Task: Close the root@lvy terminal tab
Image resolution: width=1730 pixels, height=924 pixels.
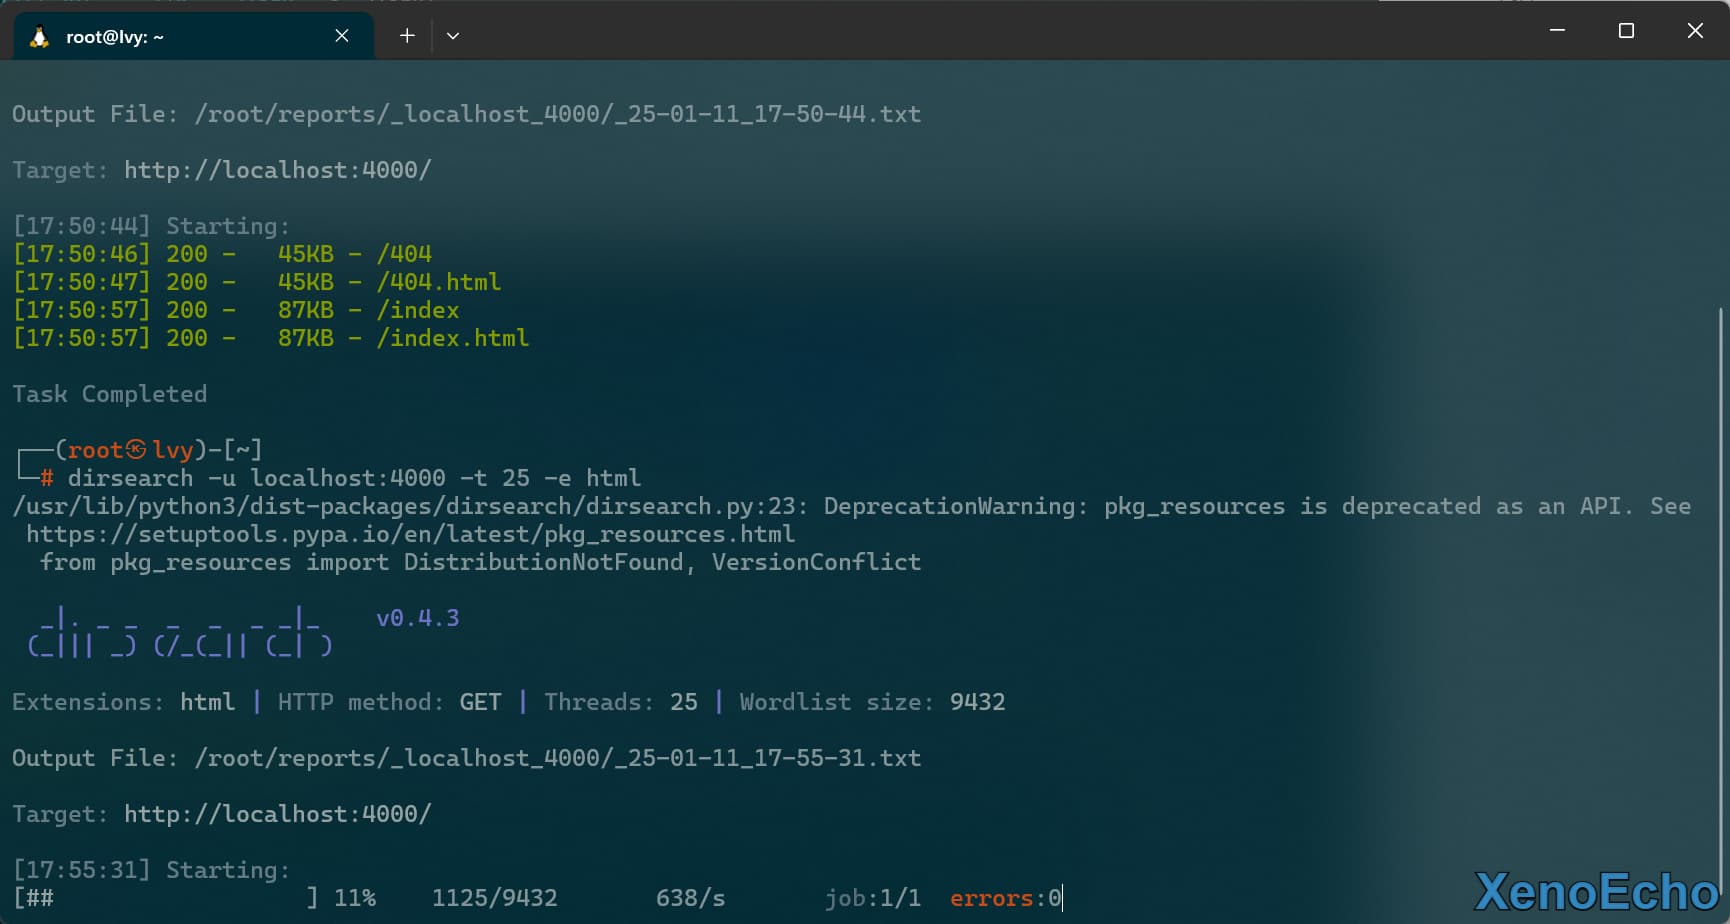Action: (342, 36)
